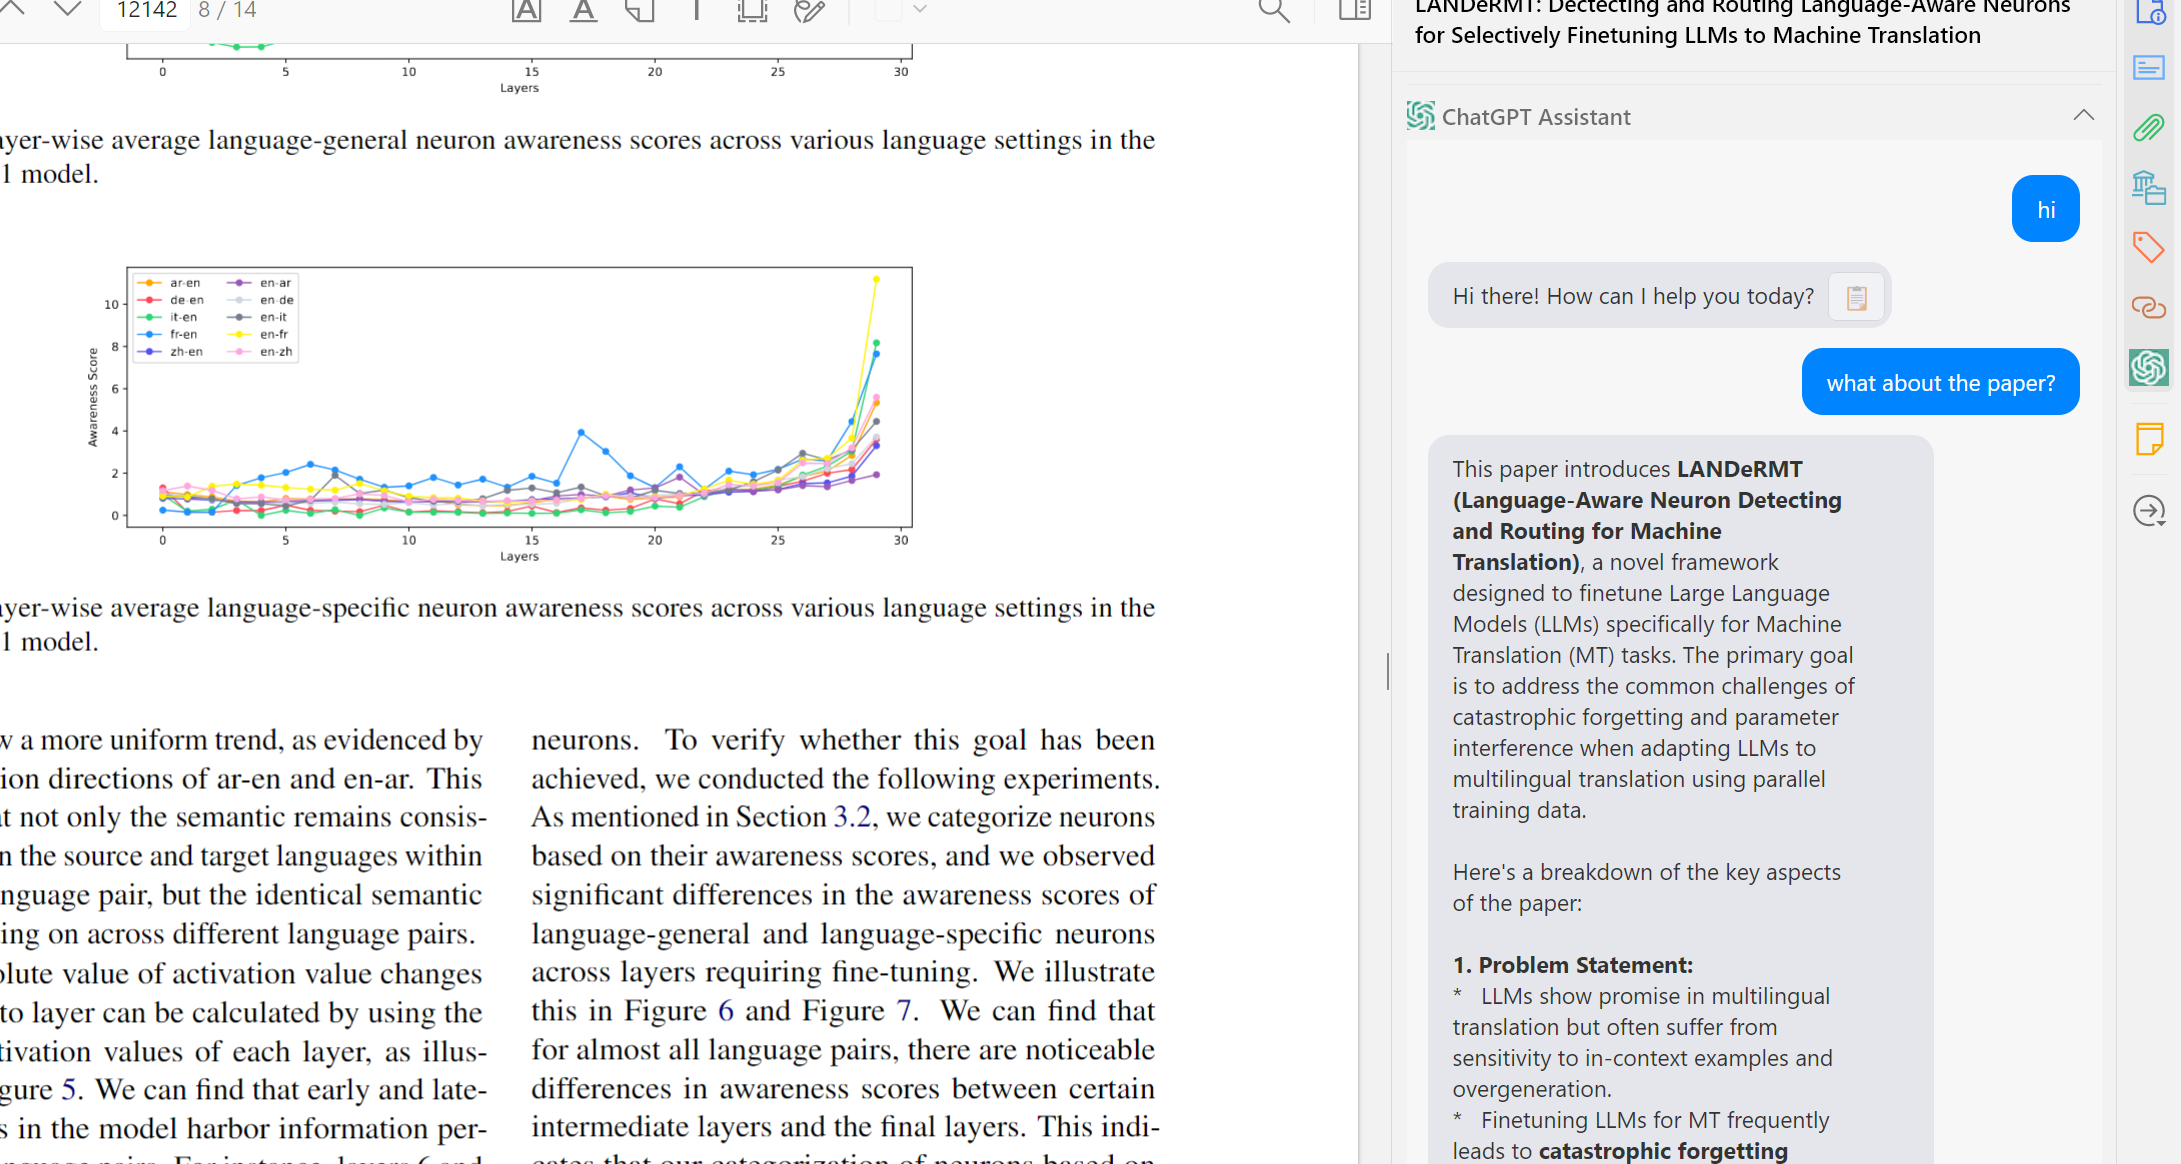The image size is (2181, 1164).
Task: Click the item title 'LANDeRMT' in header
Action: click(1742, 22)
